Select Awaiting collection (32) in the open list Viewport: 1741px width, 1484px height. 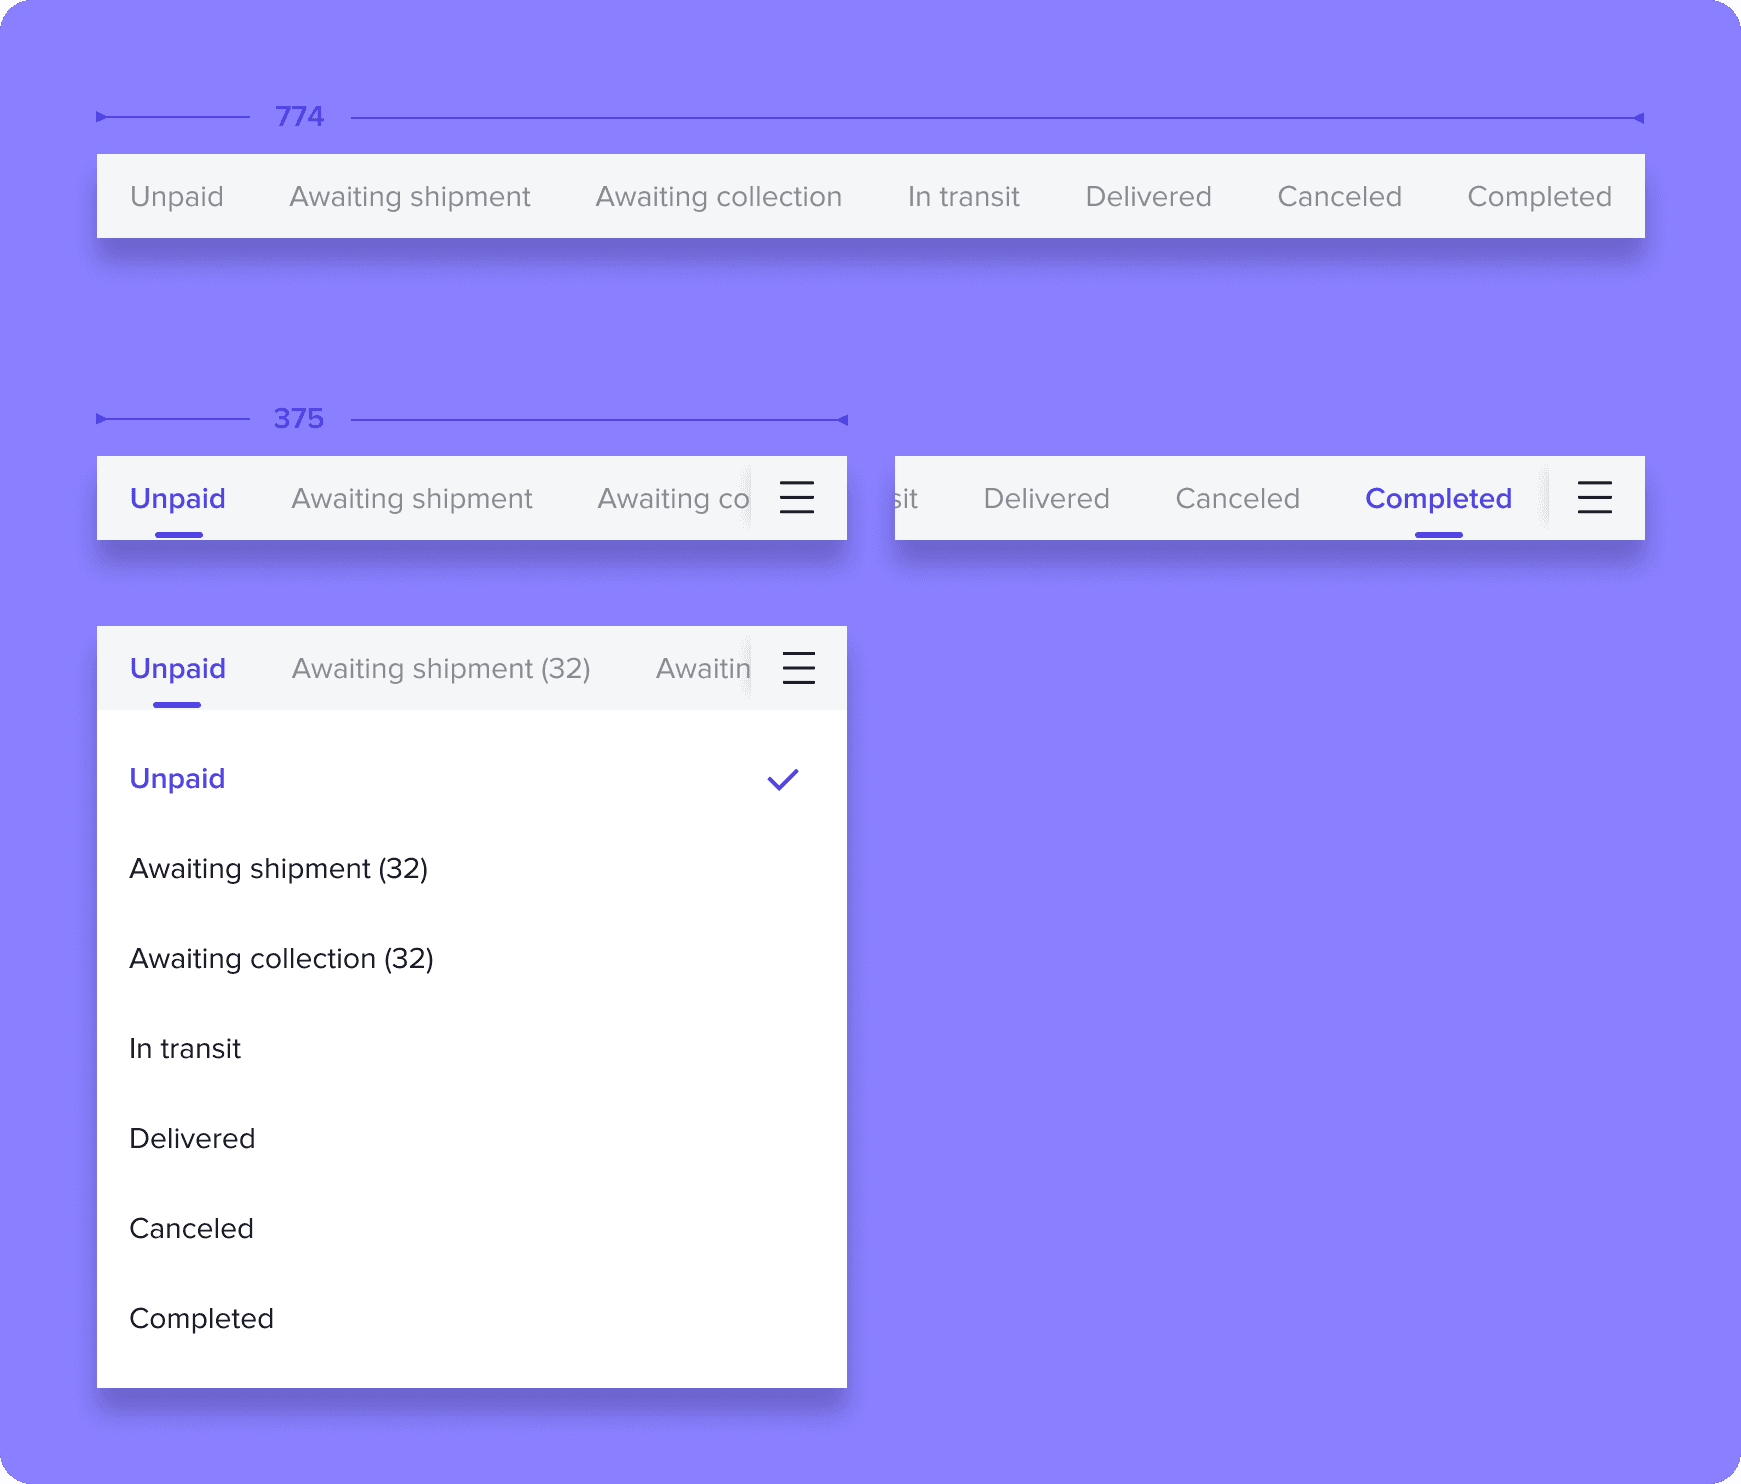click(472, 958)
